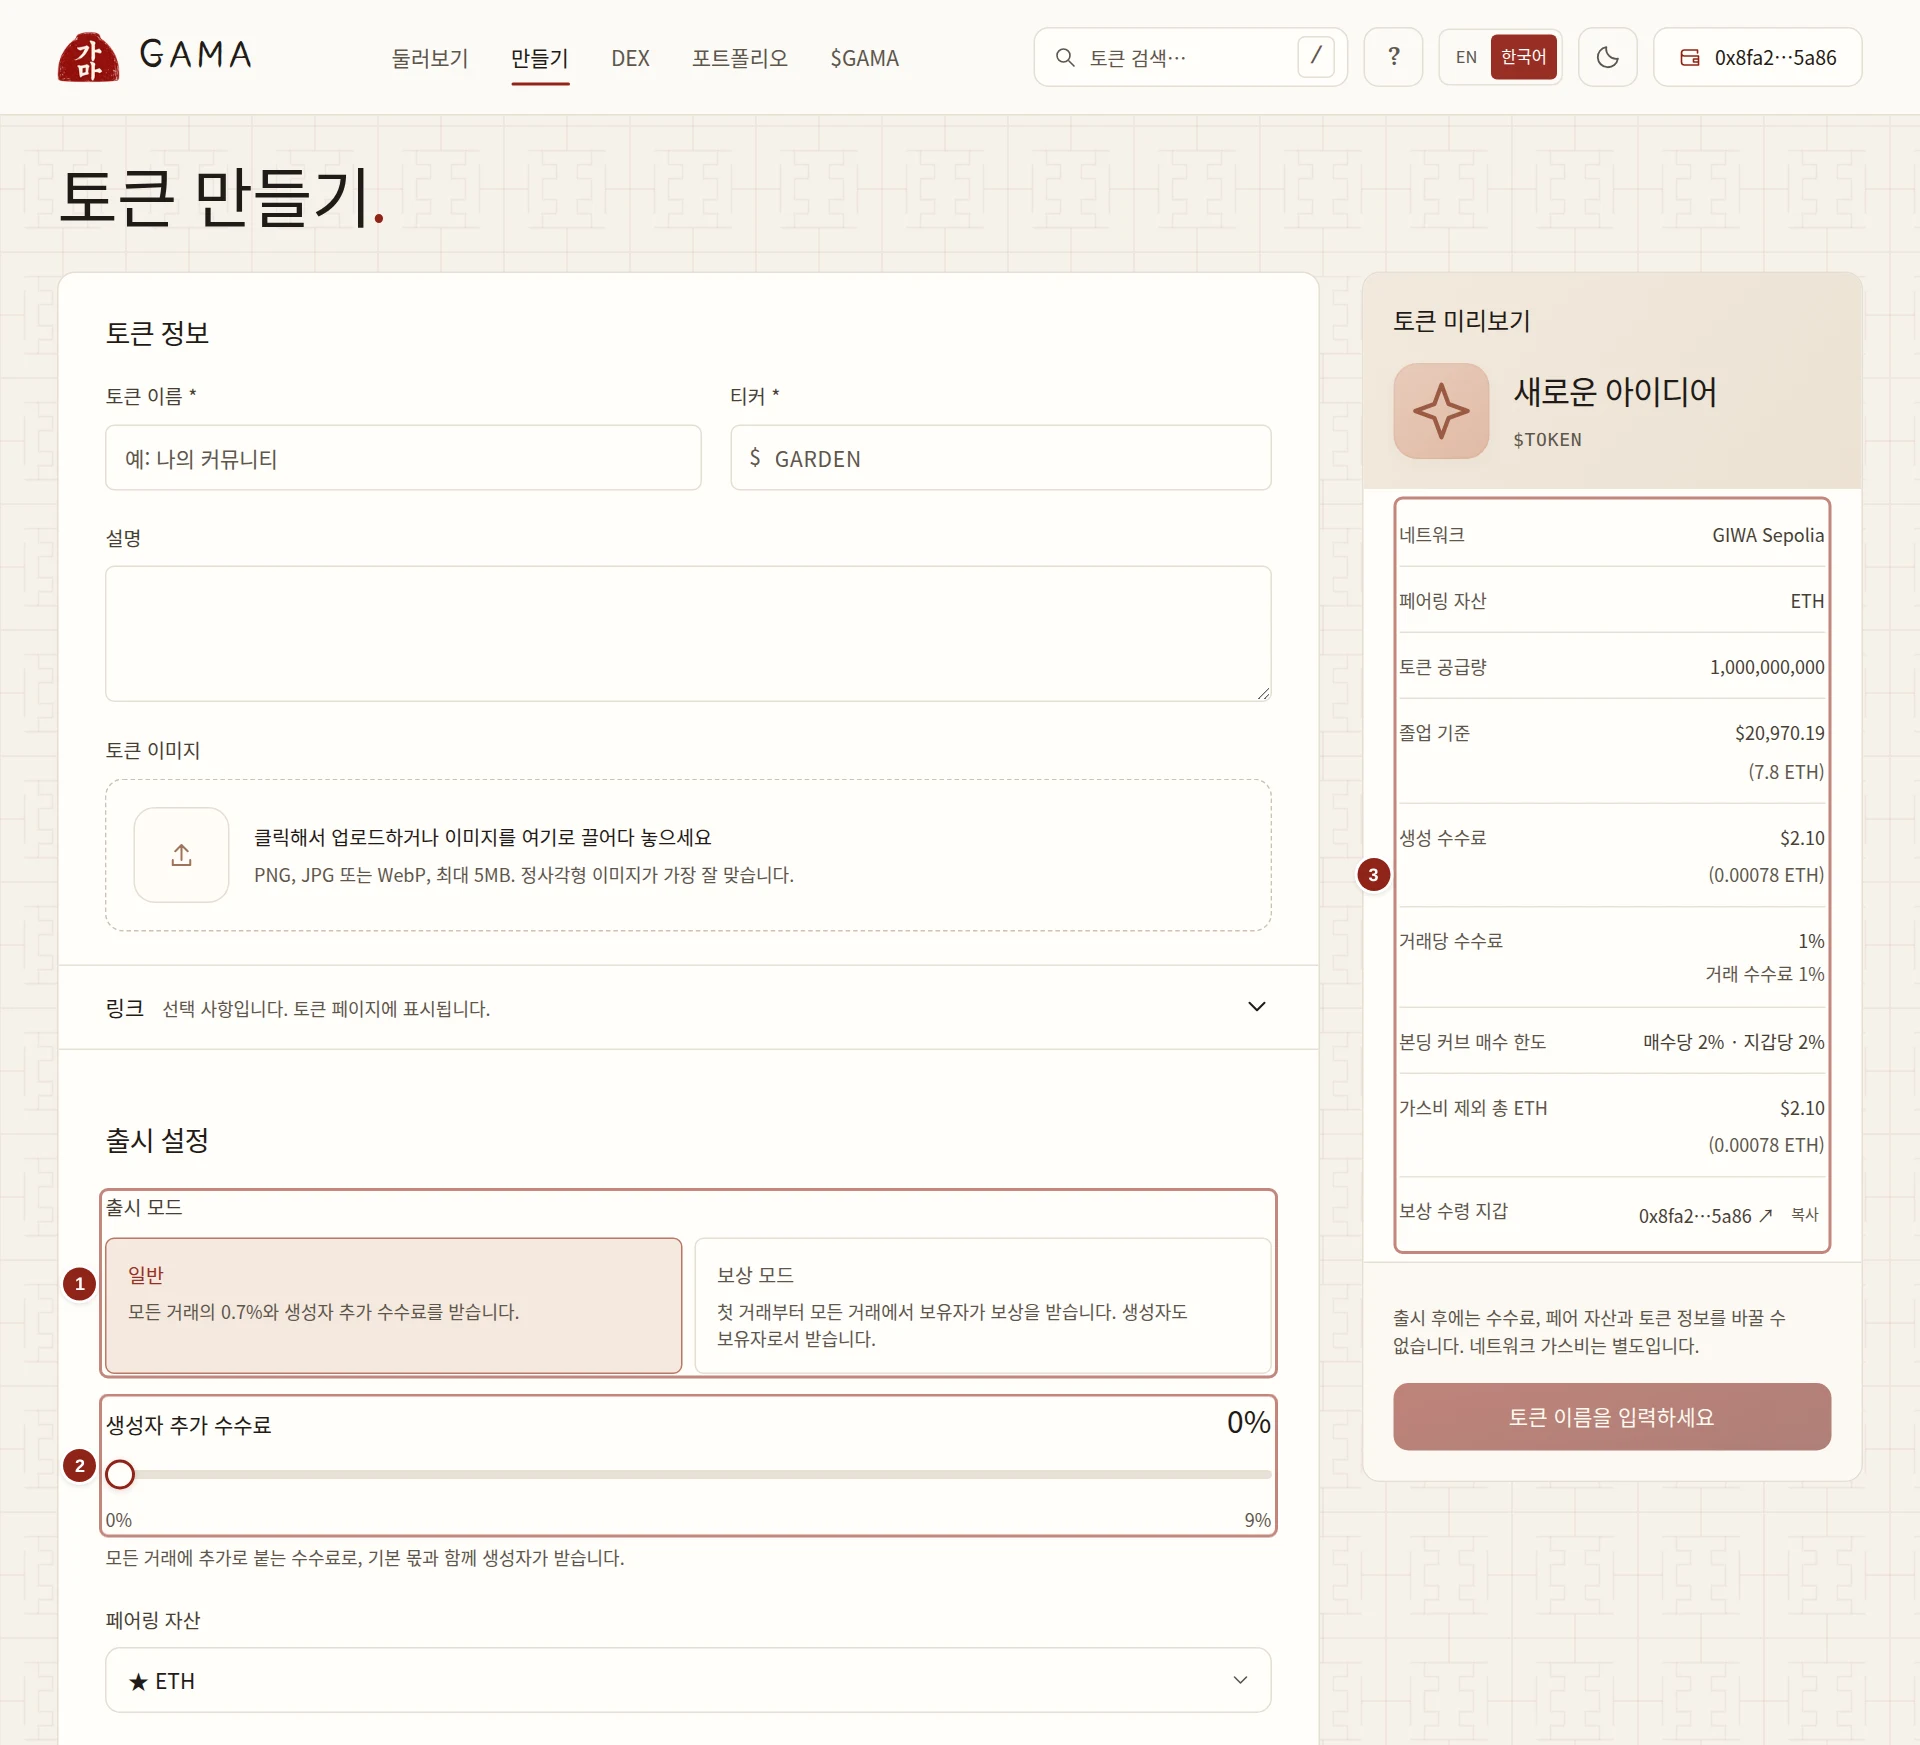Click the 생성자 추가 수수료 slider handle
This screenshot has height=1745, width=1920.
pyautogui.click(x=120, y=1474)
